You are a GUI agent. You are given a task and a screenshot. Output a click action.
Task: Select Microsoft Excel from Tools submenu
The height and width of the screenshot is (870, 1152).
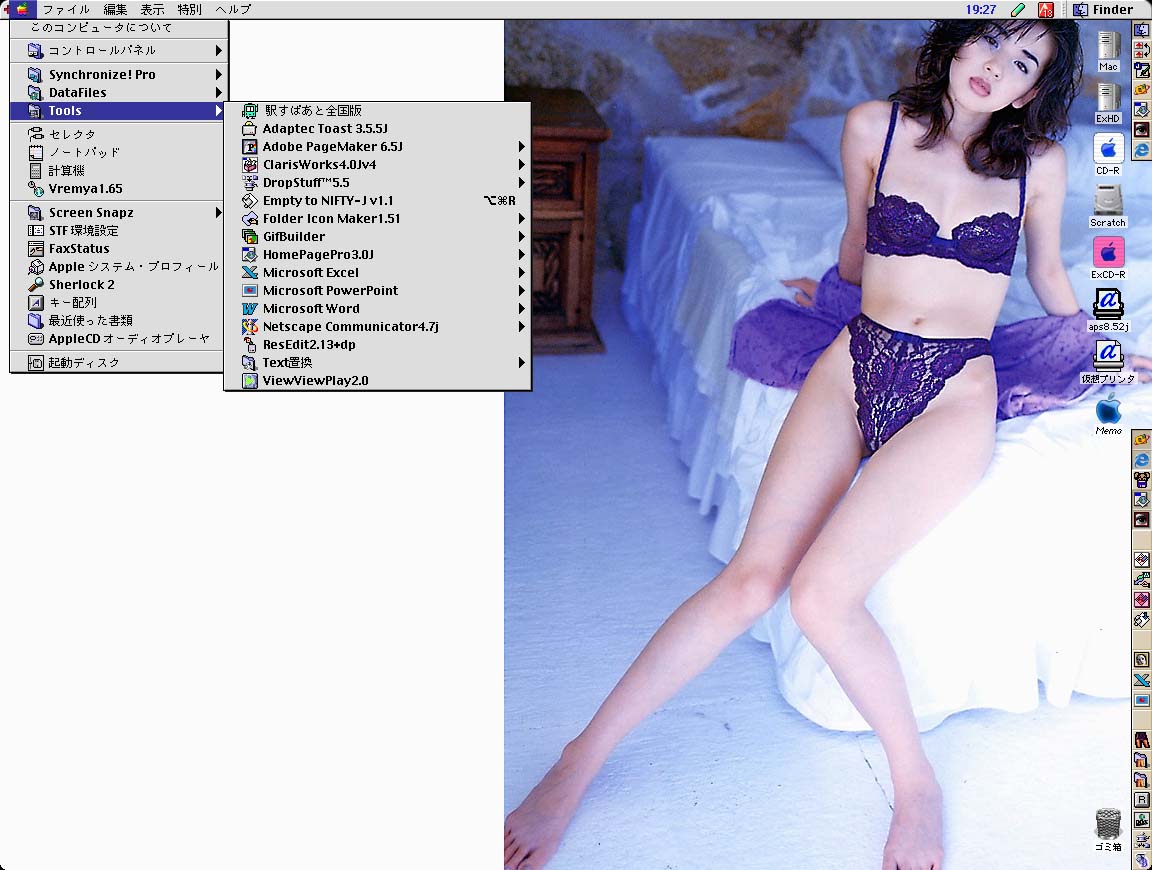[310, 273]
